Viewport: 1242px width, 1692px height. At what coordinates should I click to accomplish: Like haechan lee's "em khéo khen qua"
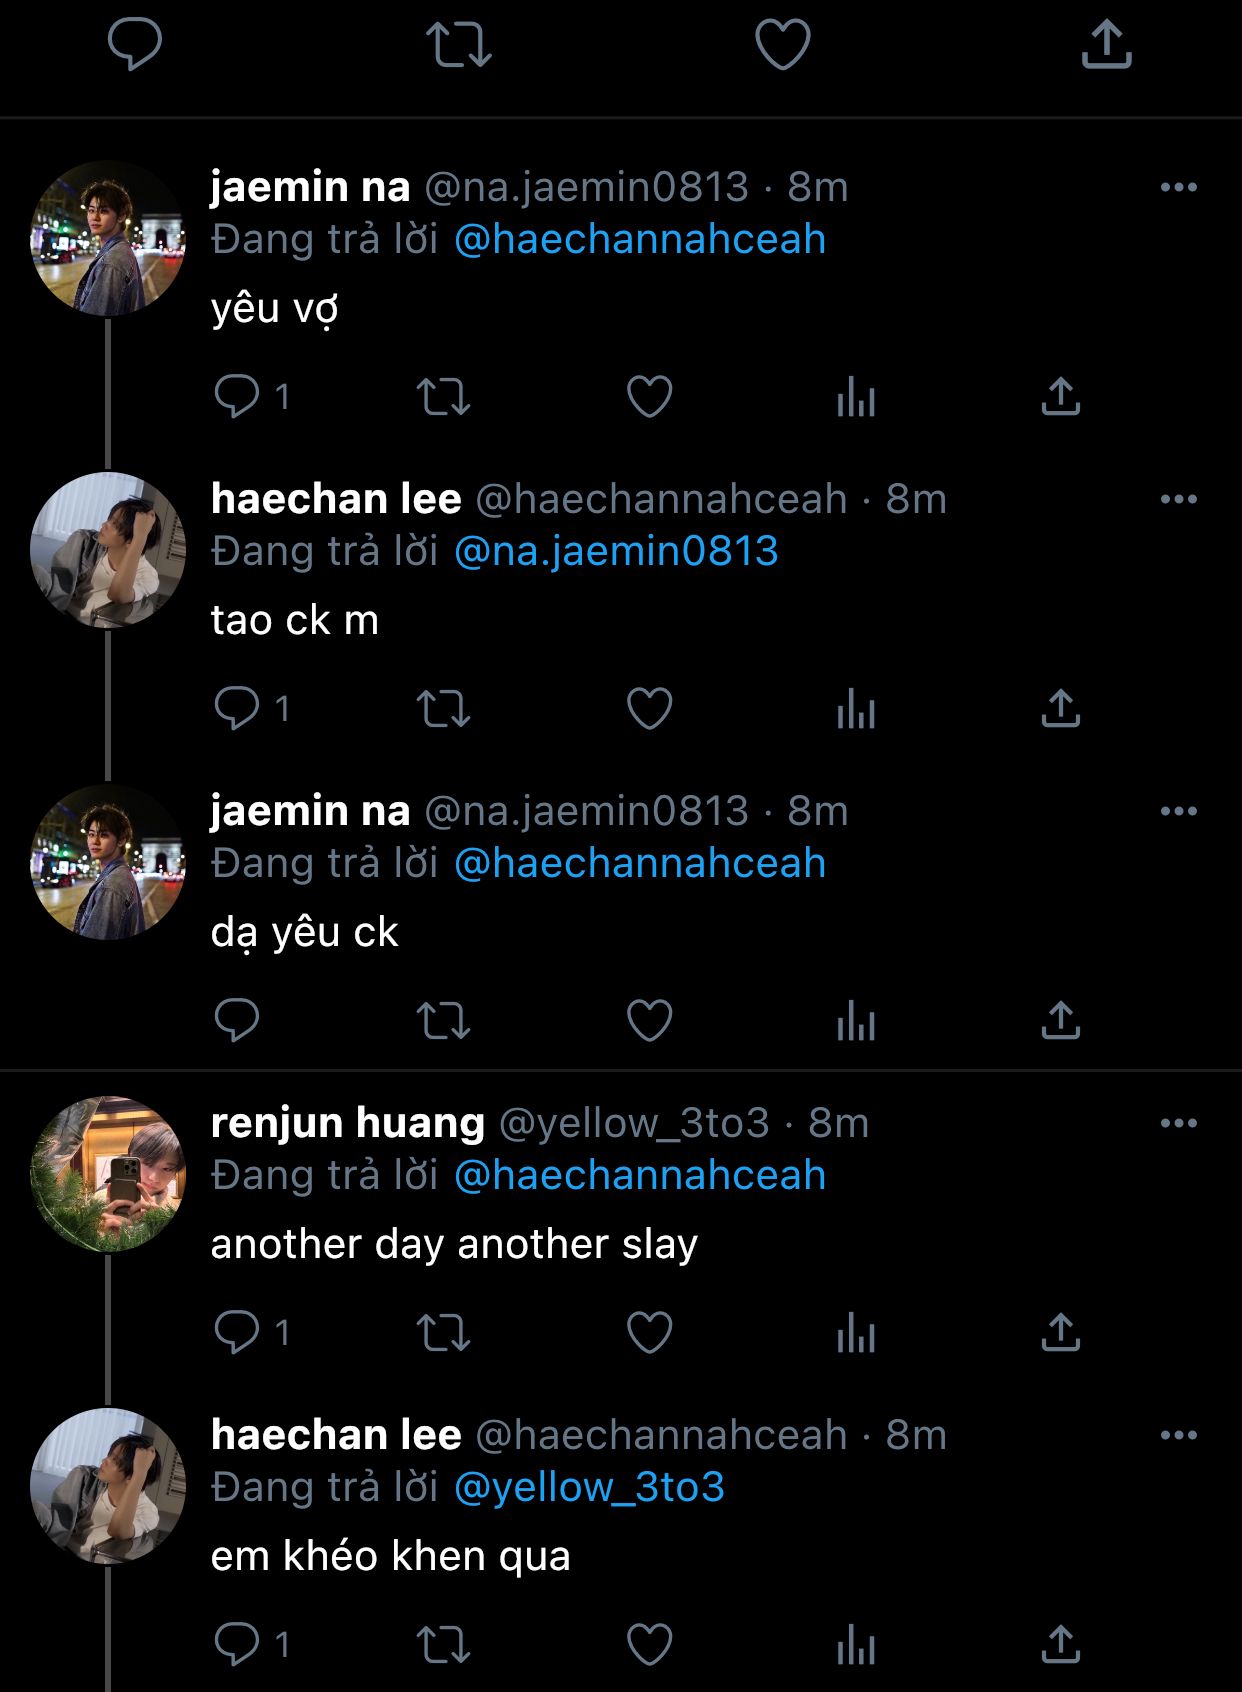tap(649, 1645)
